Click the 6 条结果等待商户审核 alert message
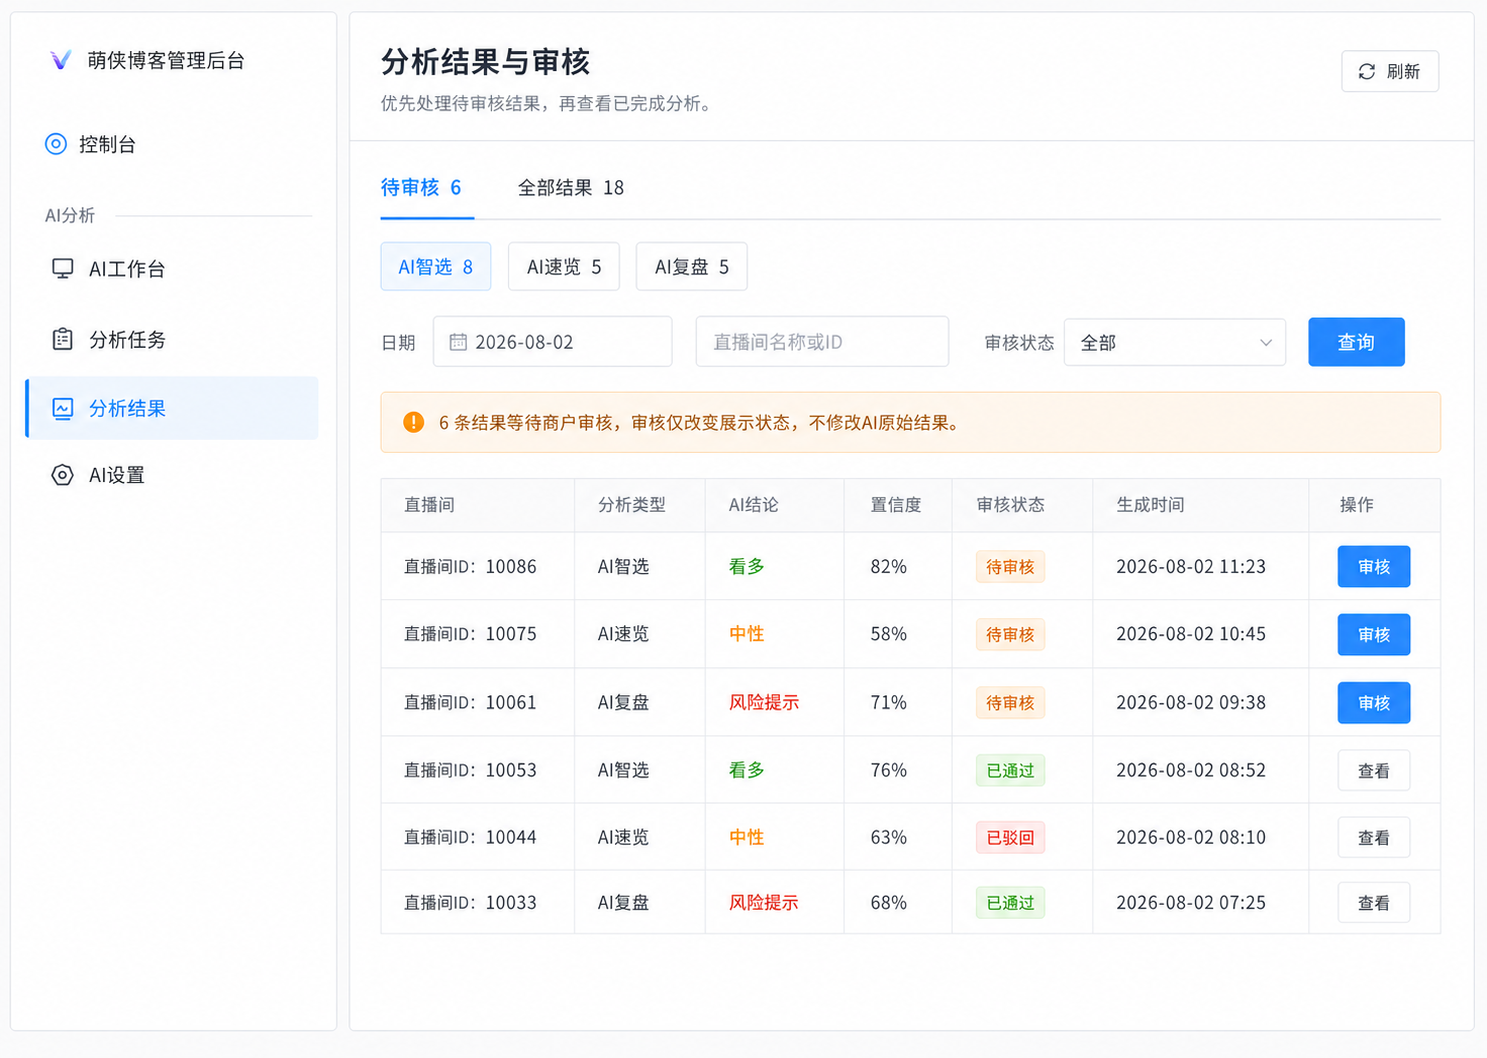Image resolution: width=1487 pixels, height=1058 pixels. click(701, 423)
